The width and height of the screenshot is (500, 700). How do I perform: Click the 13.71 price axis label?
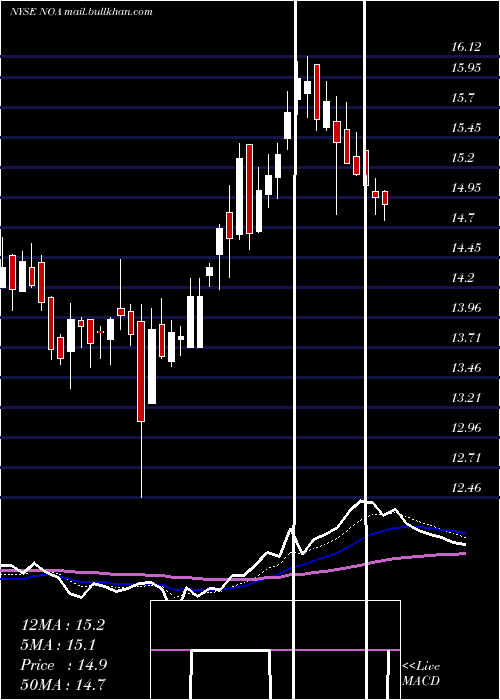click(x=466, y=338)
